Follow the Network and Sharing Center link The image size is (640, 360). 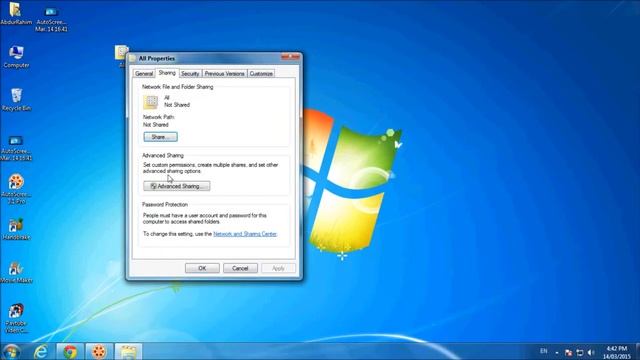pos(245,234)
